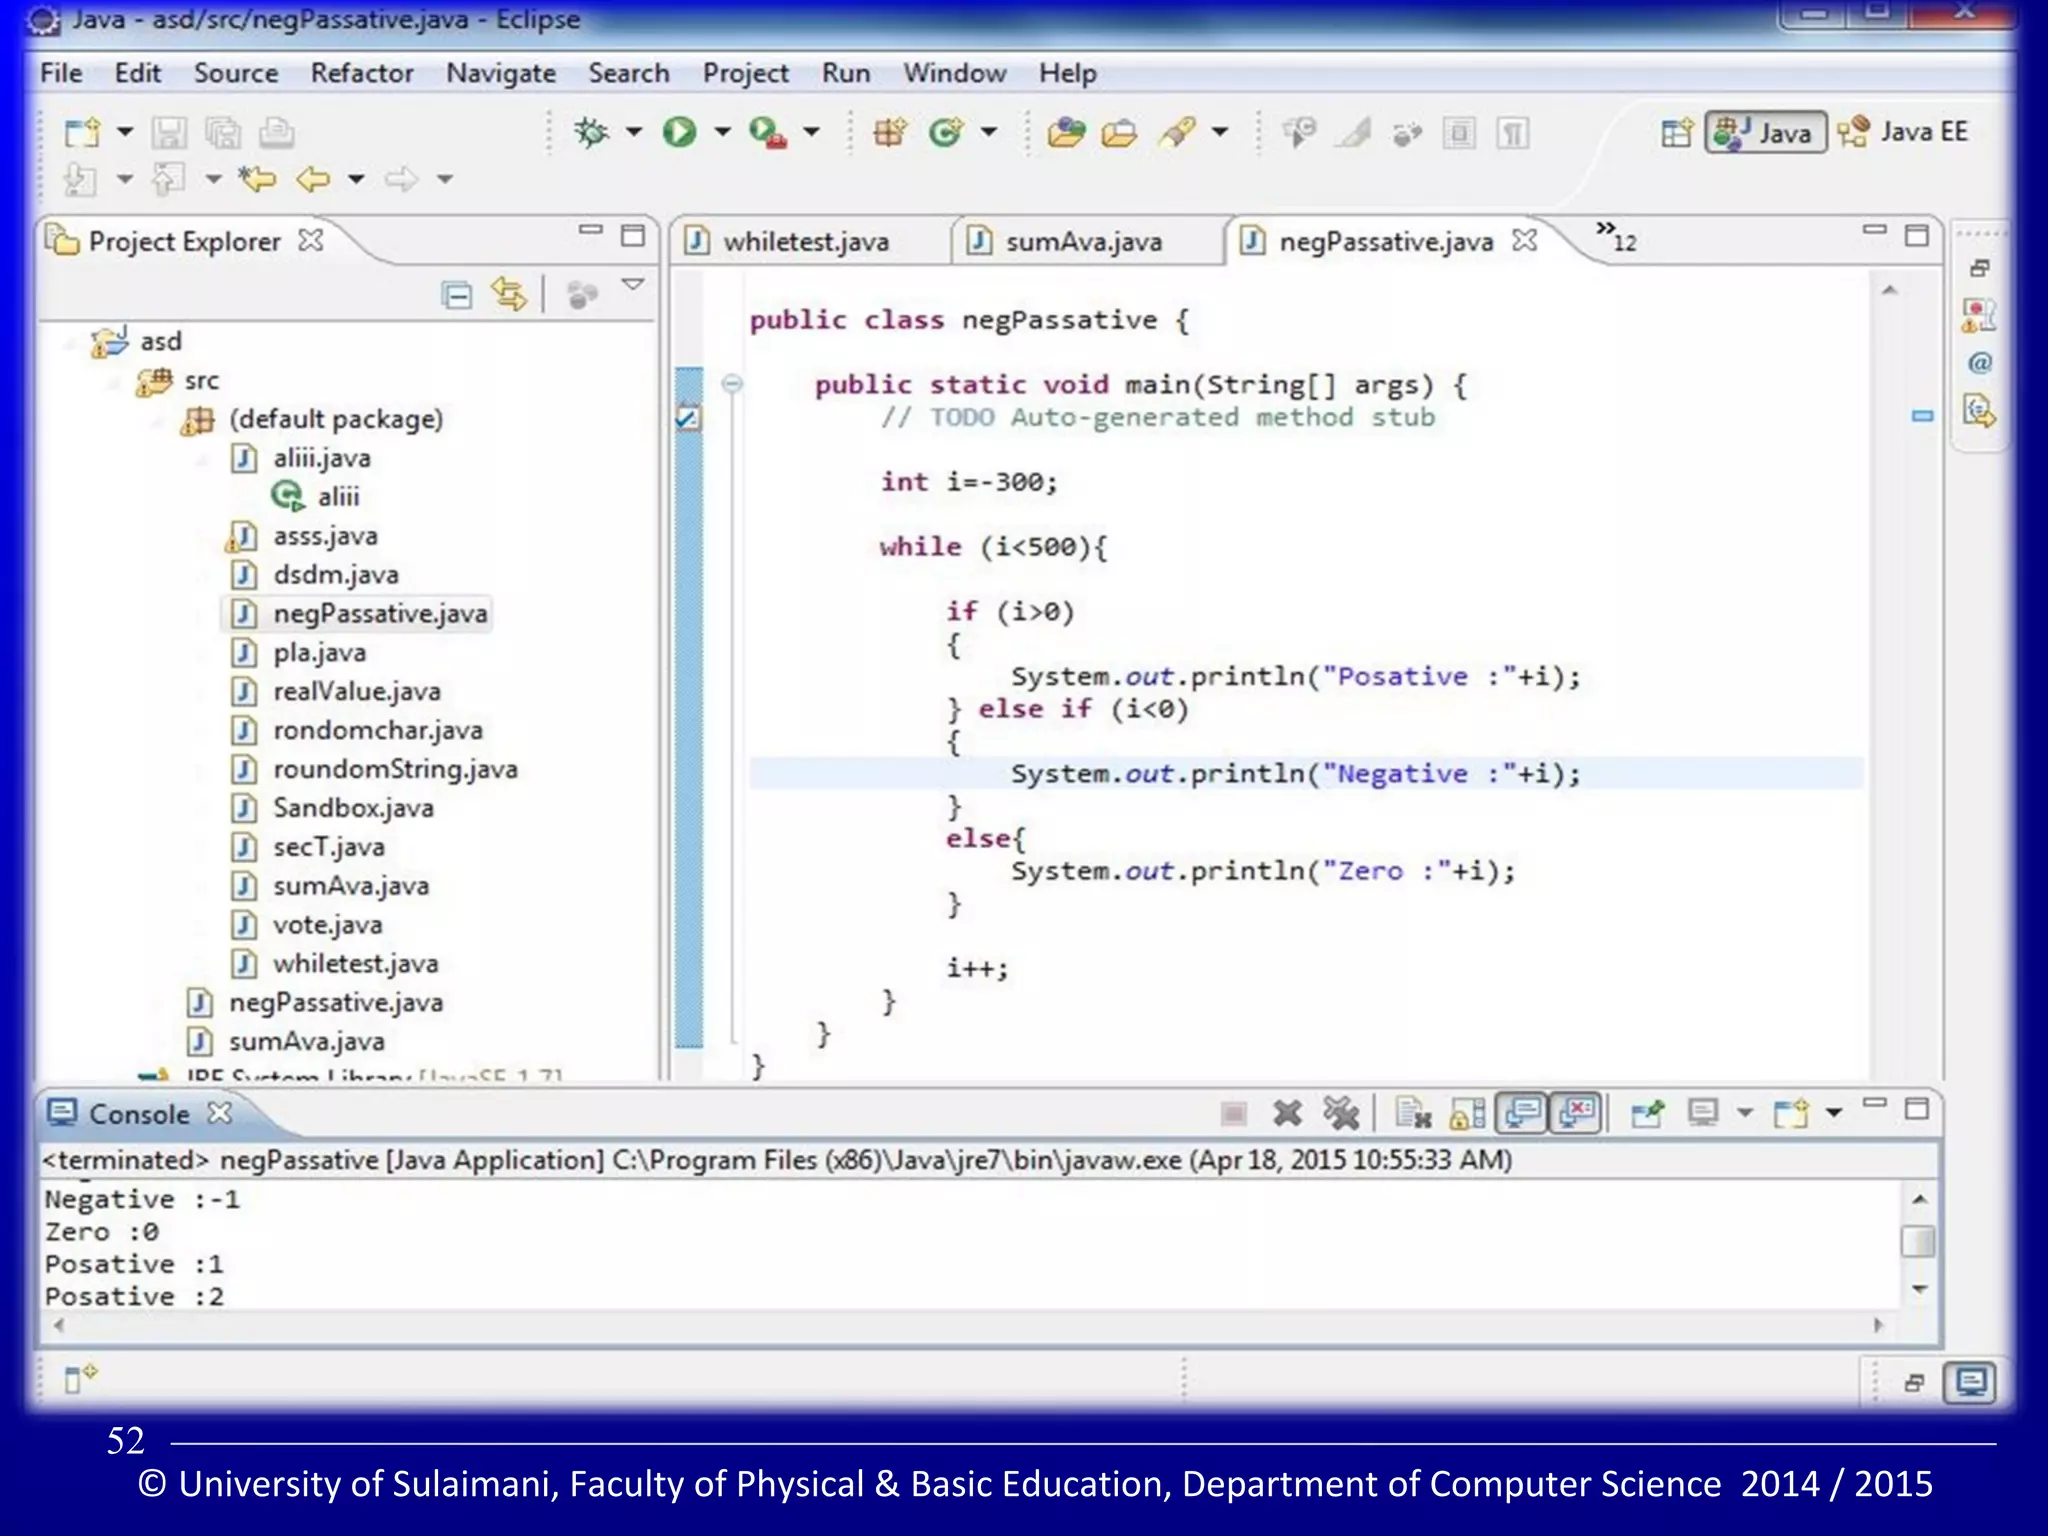Select the asd project node
Viewport: 2048px width, 1536px height.
click(x=137, y=342)
